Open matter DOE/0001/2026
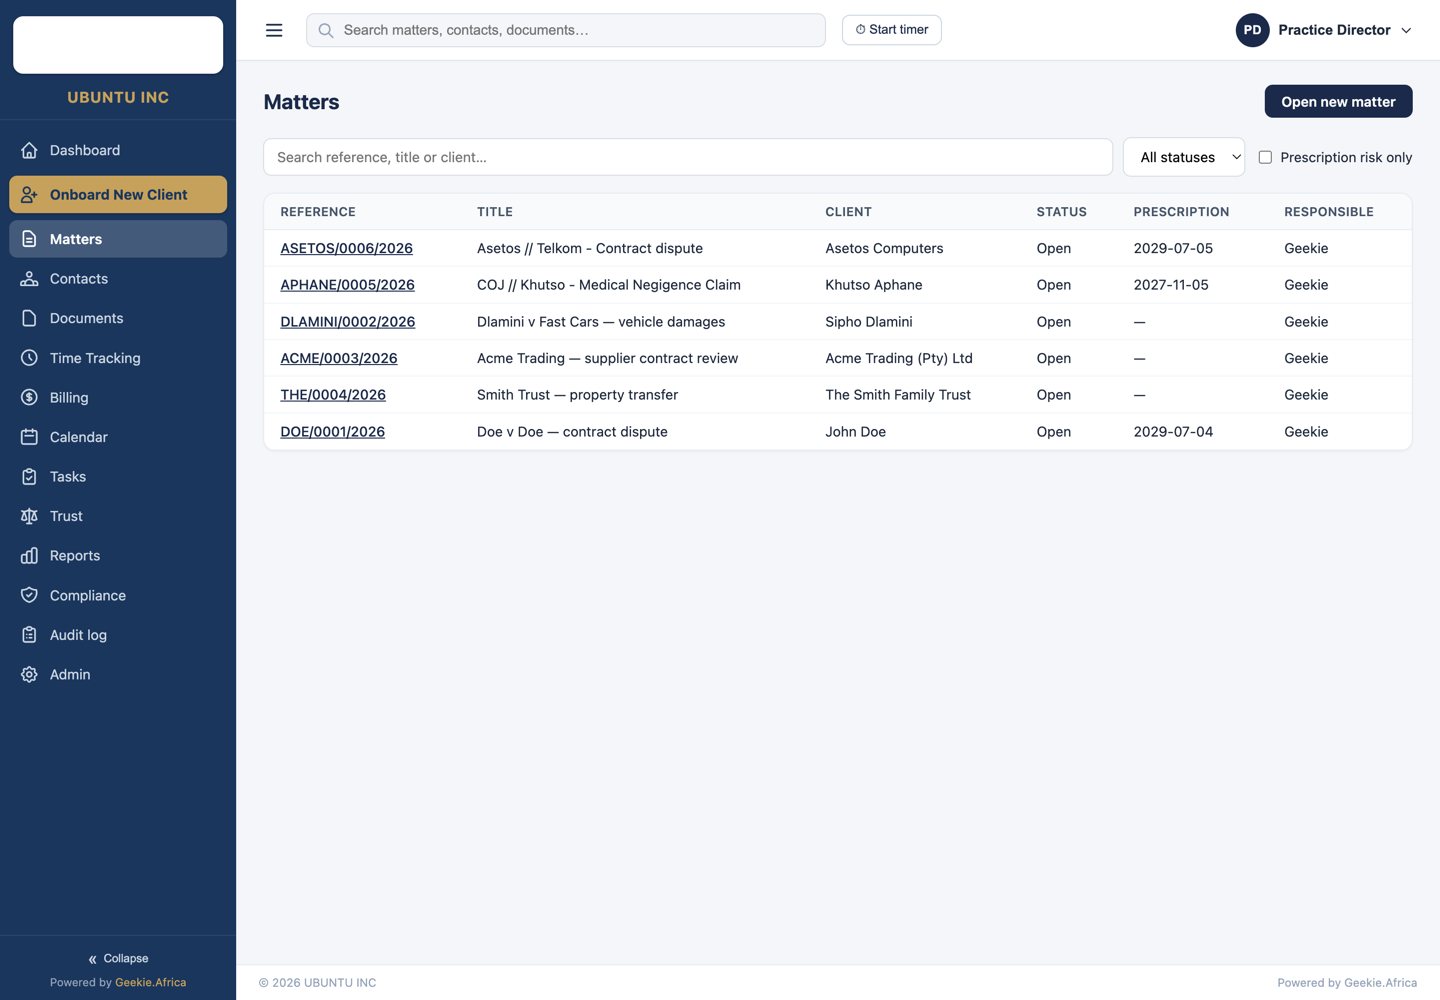The height and width of the screenshot is (1000, 1440). pyautogui.click(x=332, y=432)
